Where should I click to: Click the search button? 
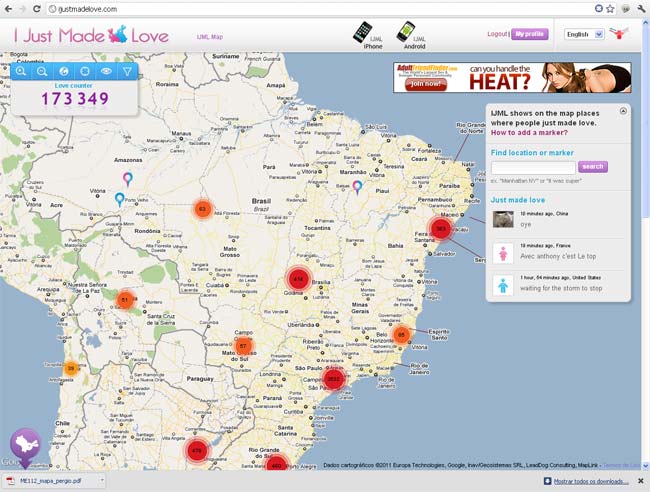[x=593, y=167]
